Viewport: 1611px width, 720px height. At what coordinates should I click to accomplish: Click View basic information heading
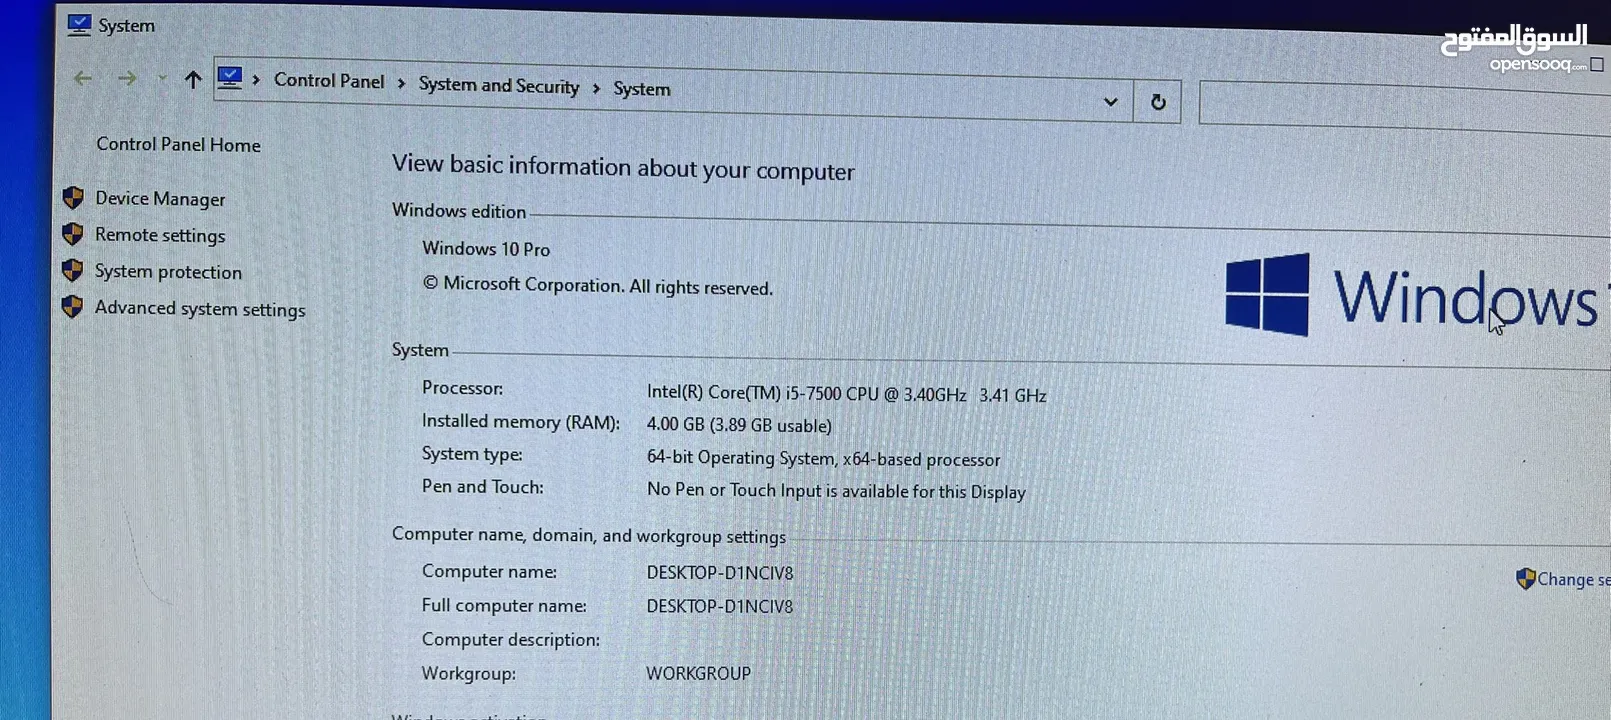tap(623, 167)
